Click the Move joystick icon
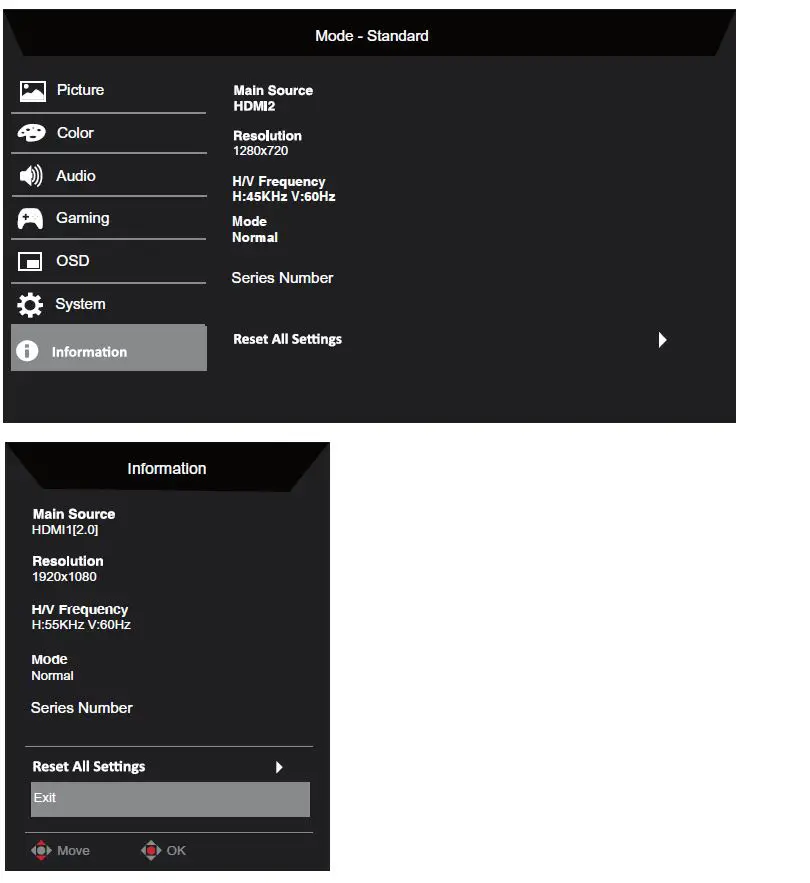The height and width of the screenshot is (883, 810). click(41, 850)
